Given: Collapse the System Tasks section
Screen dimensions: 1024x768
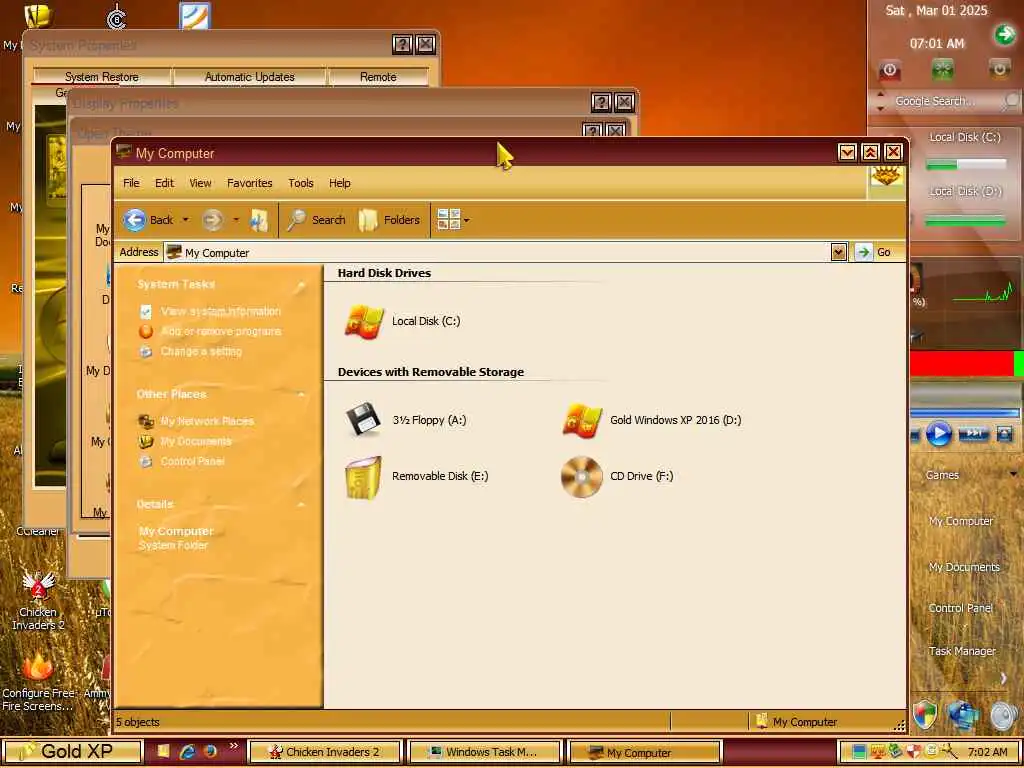Looking at the screenshot, I should tap(301, 285).
